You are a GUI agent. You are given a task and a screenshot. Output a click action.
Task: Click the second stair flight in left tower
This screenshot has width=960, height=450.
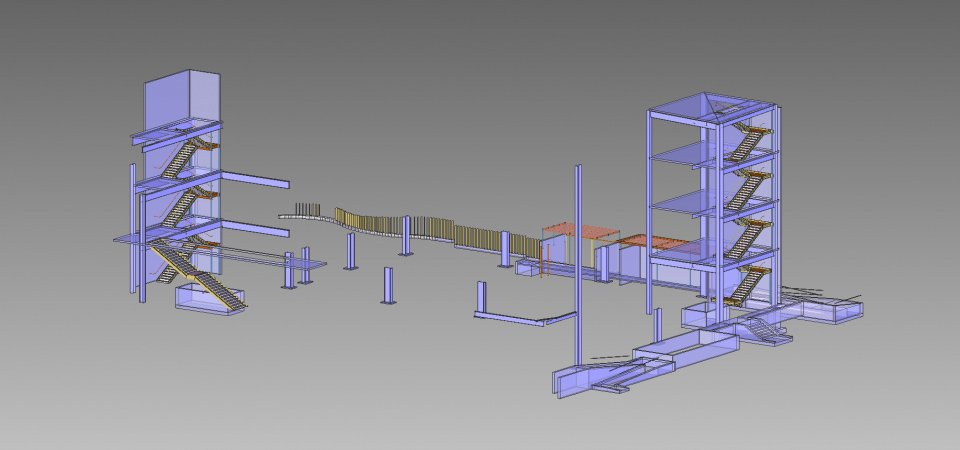click(180, 205)
